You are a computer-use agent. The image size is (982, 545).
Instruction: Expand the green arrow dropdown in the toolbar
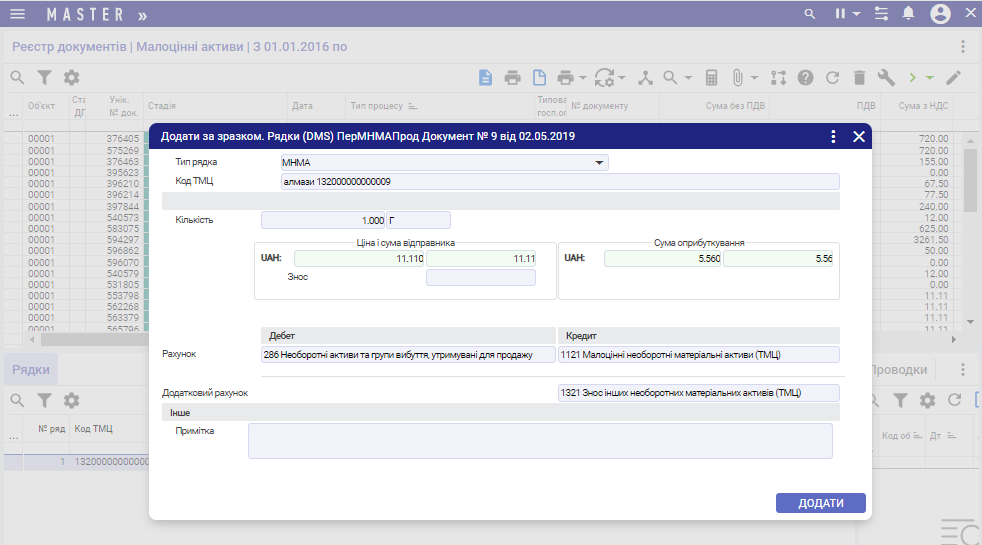(930, 77)
